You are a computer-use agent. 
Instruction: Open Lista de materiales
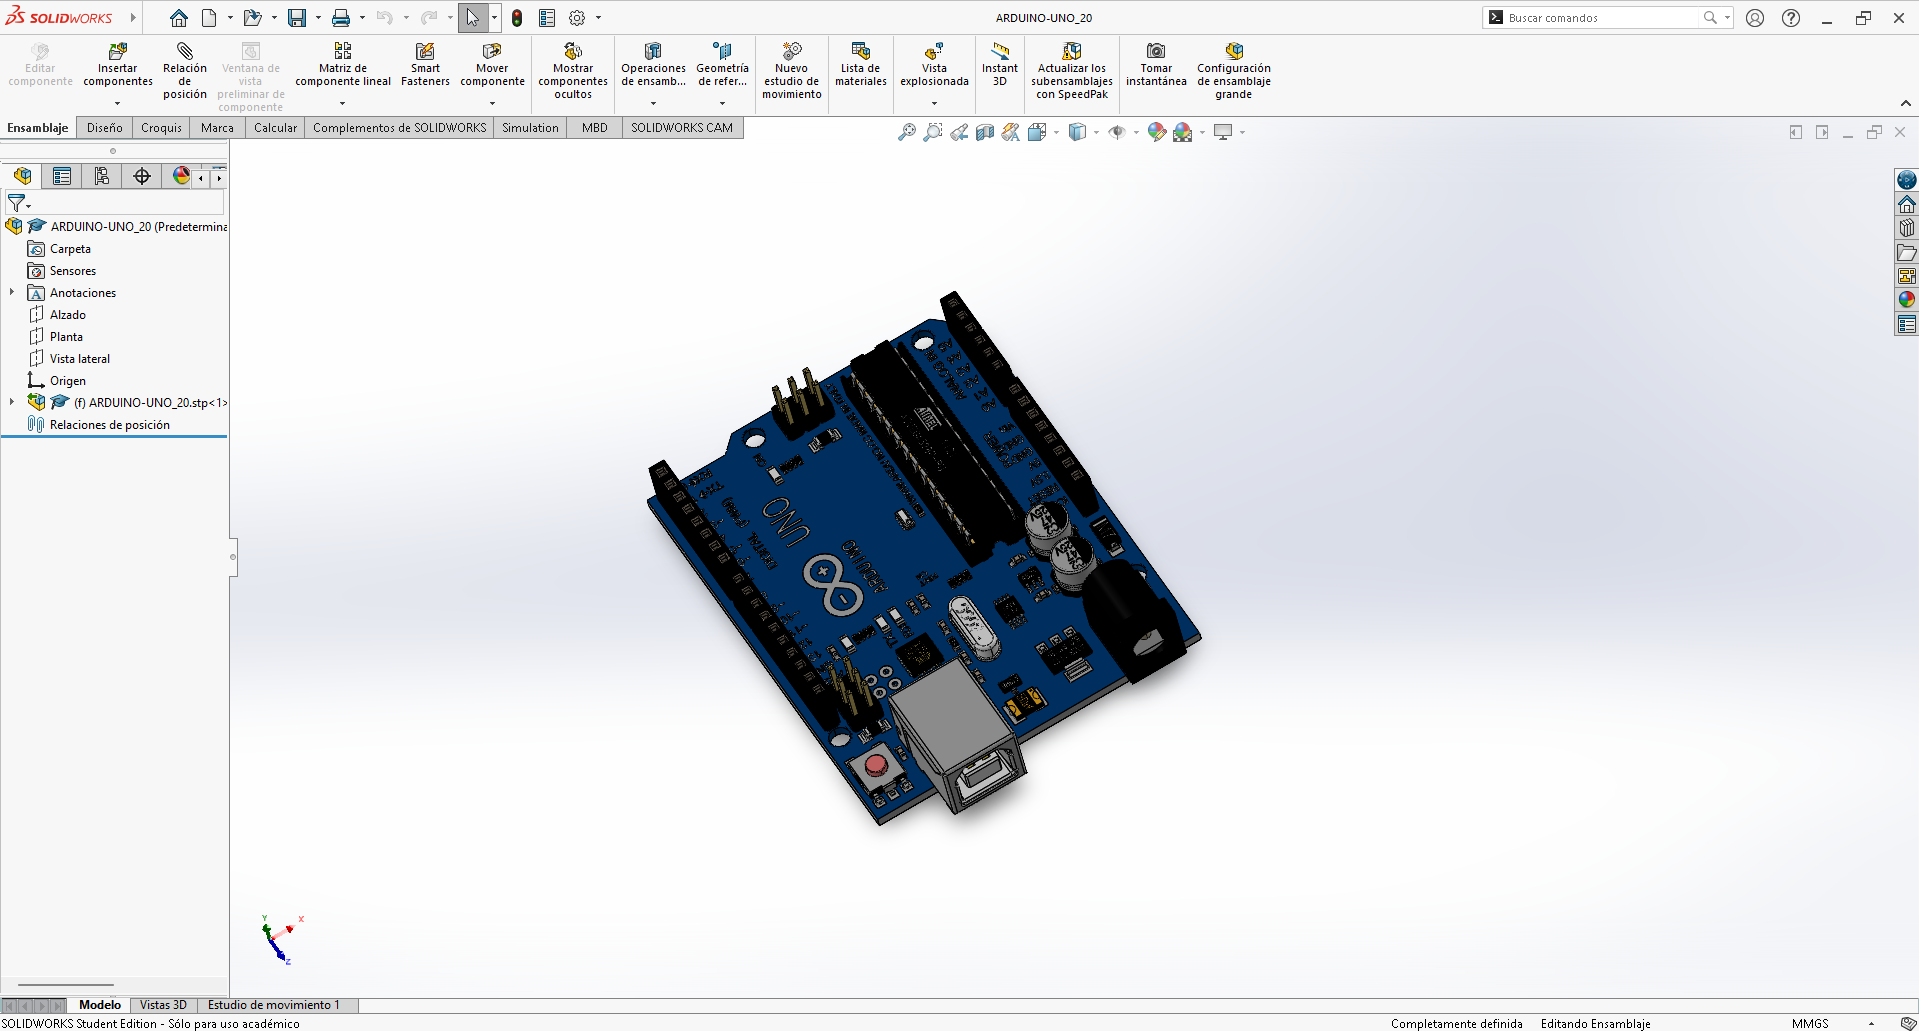point(861,65)
